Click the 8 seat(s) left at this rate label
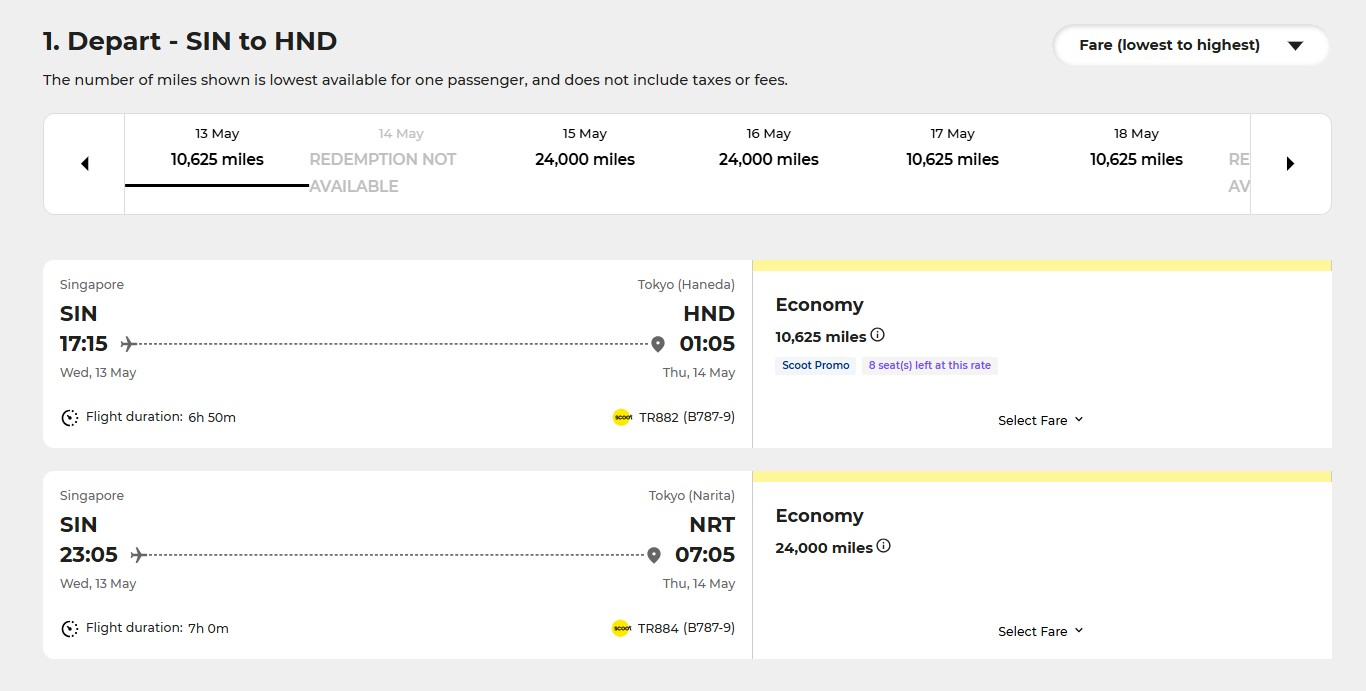This screenshot has height=691, width=1366. (x=929, y=365)
